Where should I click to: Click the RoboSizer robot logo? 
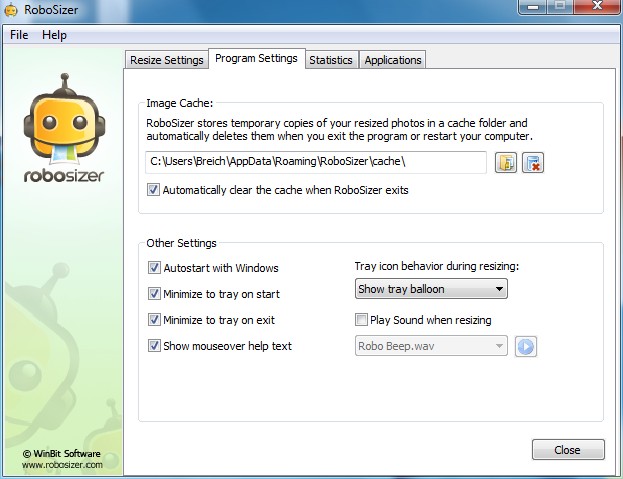pyautogui.click(x=64, y=128)
